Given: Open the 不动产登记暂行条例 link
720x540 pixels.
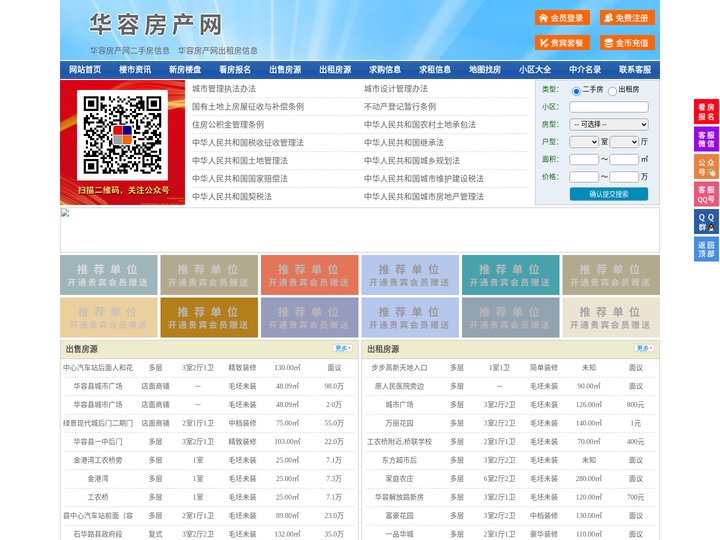Looking at the screenshot, I should point(400,107).
